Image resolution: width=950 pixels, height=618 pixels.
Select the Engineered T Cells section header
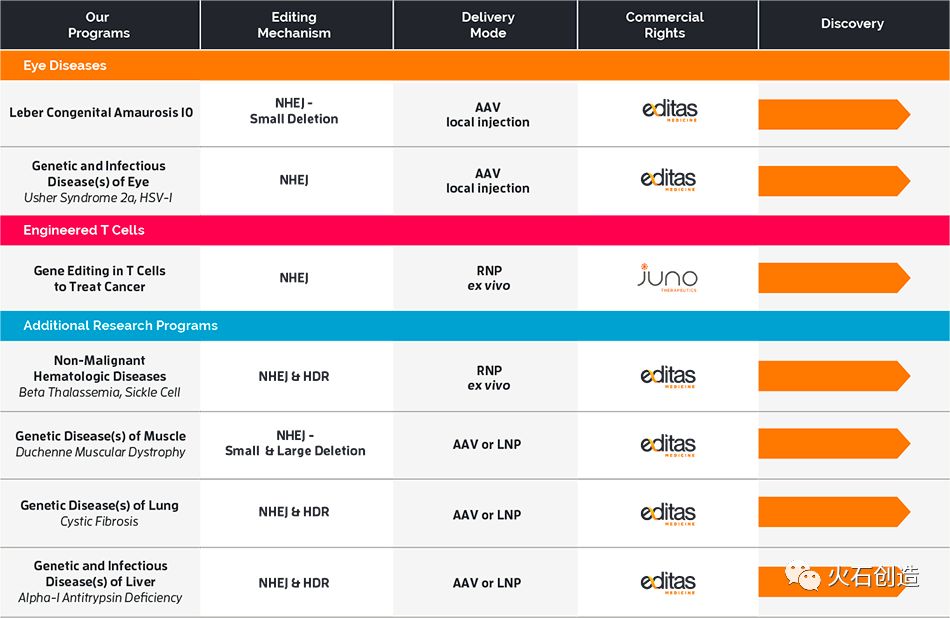(84, 230)
